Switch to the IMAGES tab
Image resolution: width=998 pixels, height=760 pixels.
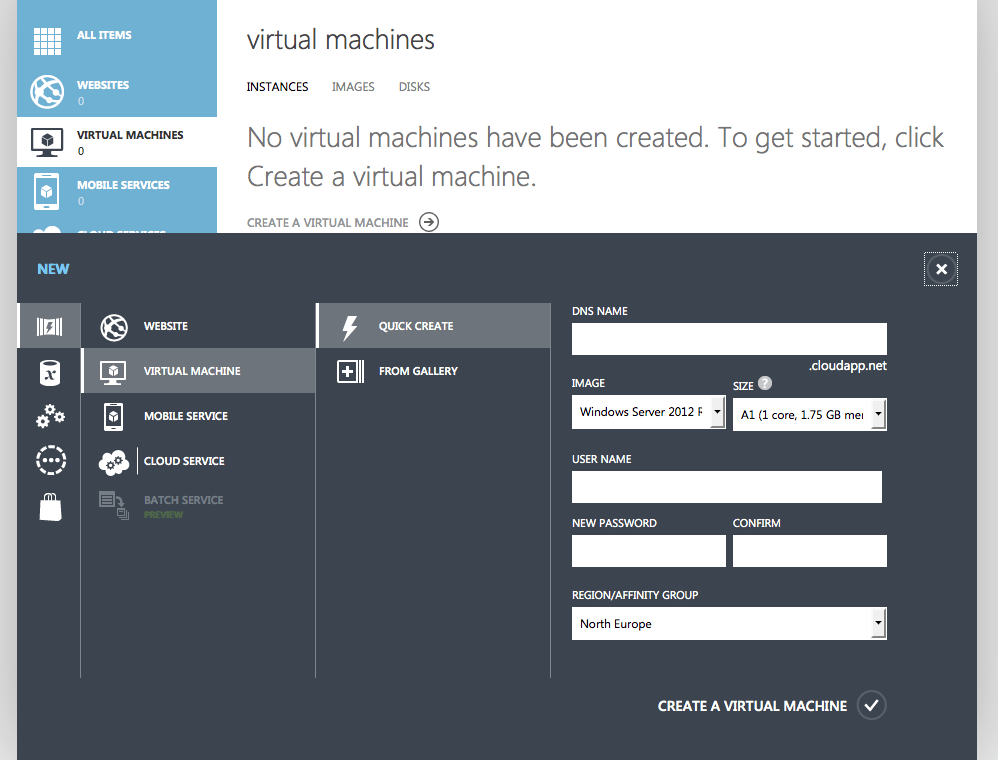(x=353, y=87)
